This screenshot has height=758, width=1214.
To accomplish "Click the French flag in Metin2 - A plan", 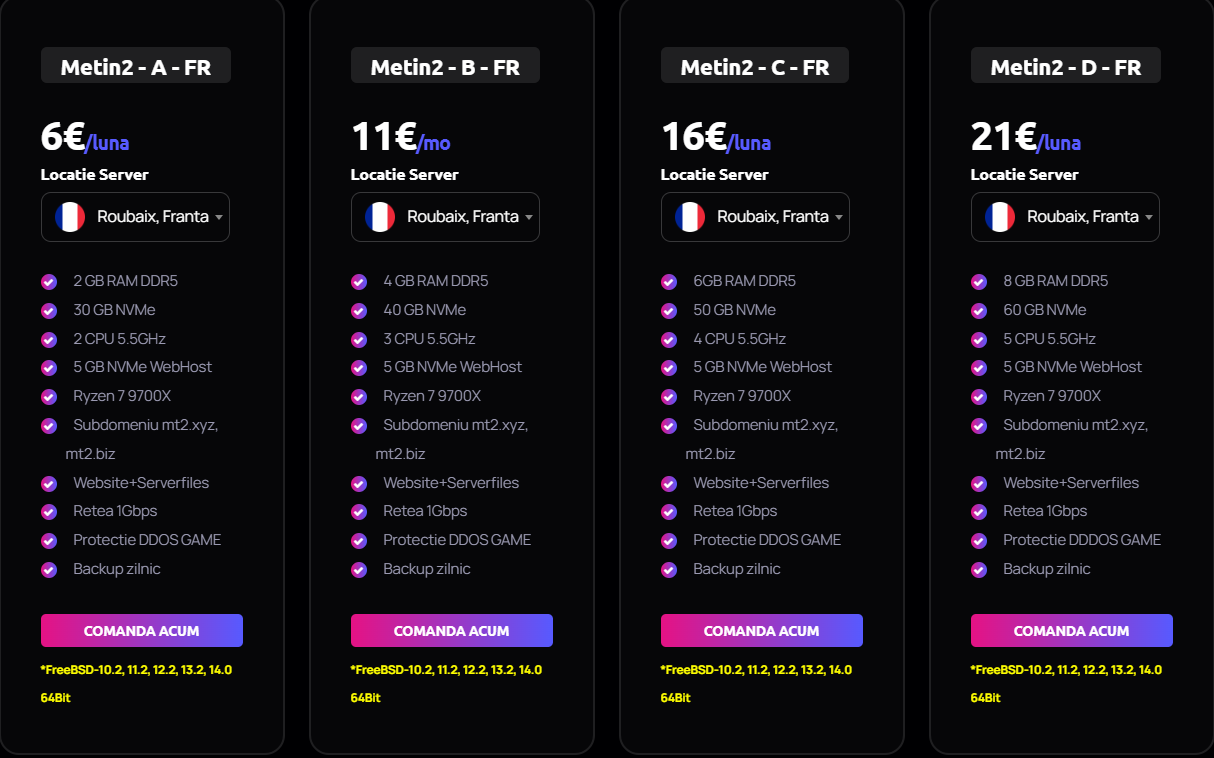I will pos(70,217).
